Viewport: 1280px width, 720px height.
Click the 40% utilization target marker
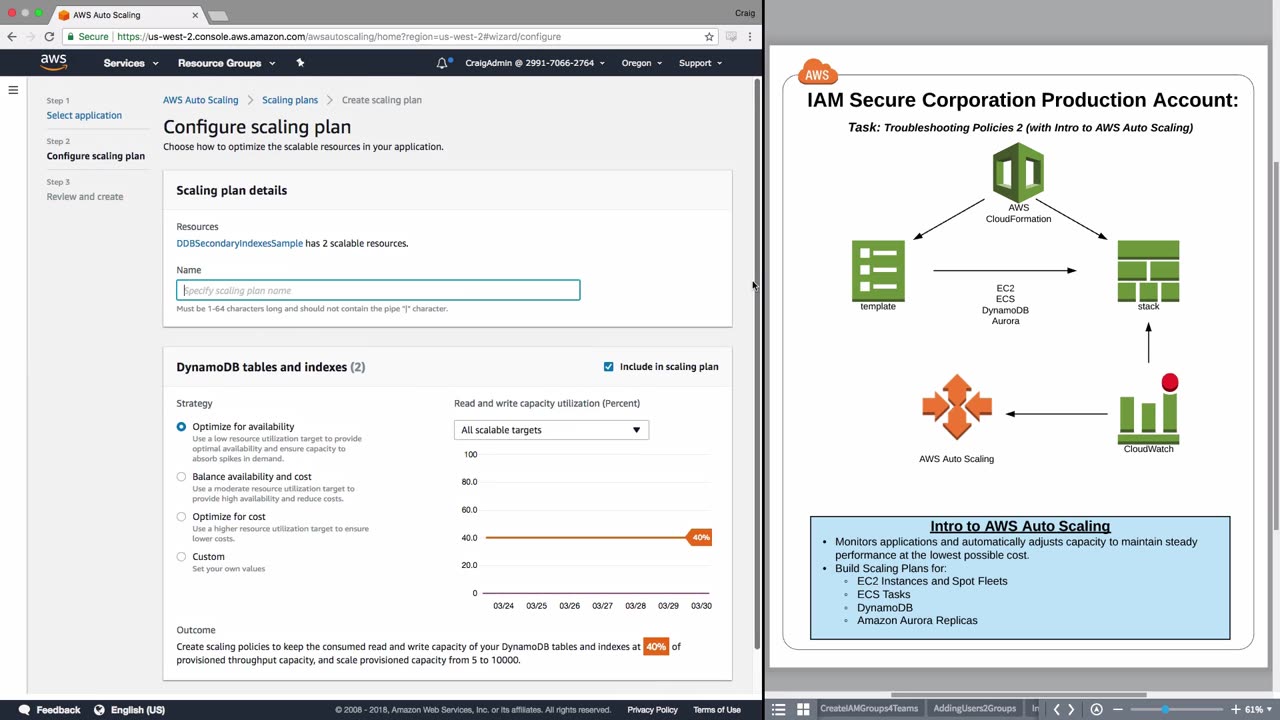[x=700, y=538]
